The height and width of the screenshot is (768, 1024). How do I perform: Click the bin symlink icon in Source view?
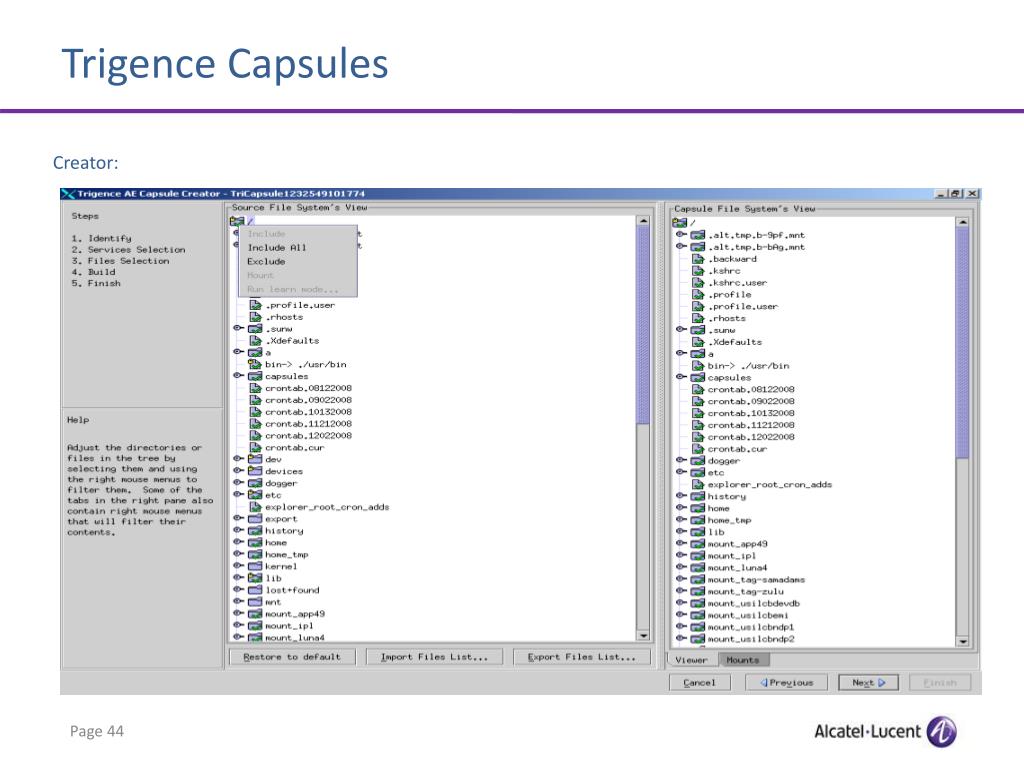click(255, 364)
